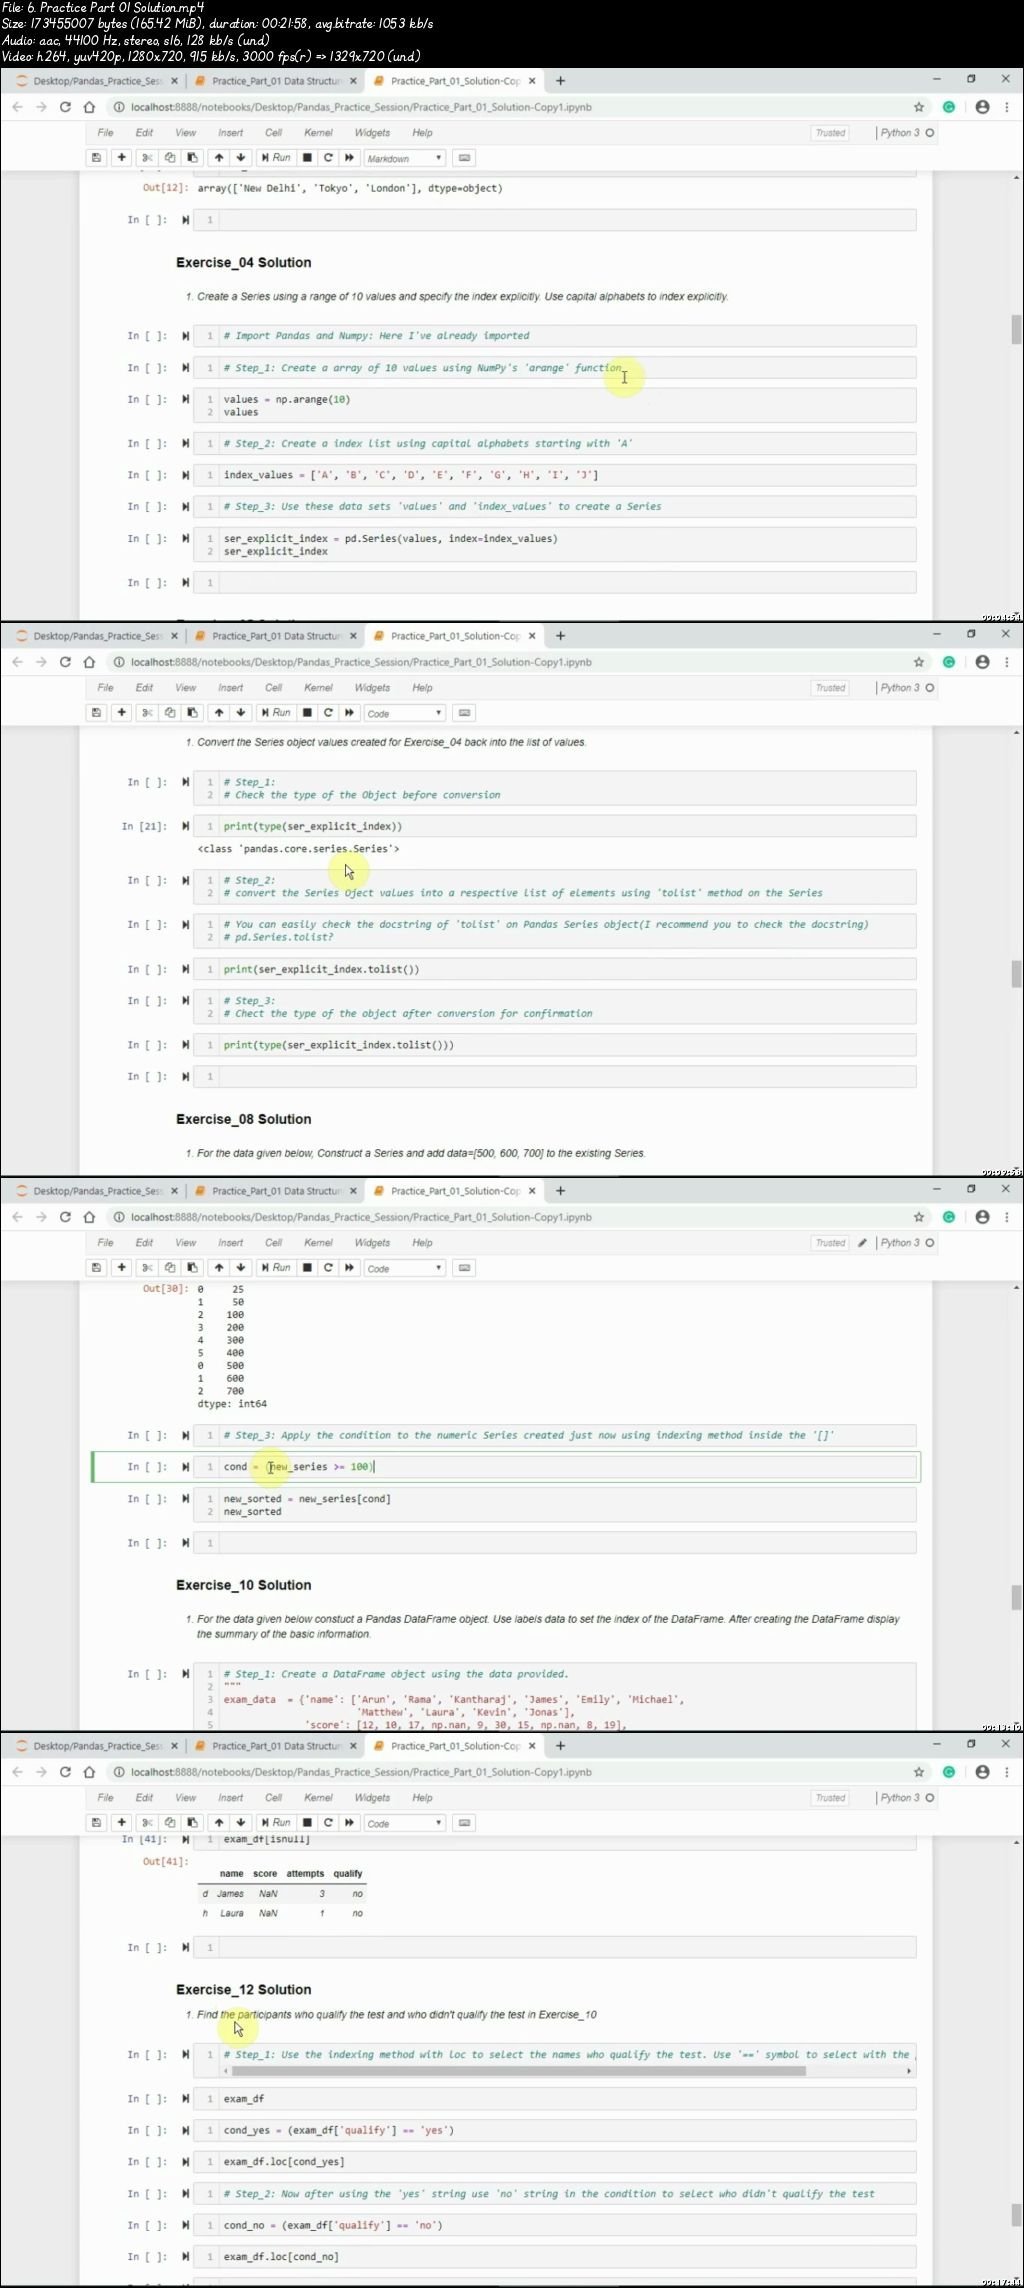
Task: Click the paste cells icon in the Exercise_04 frame toolbar
Action: (192, 158)
